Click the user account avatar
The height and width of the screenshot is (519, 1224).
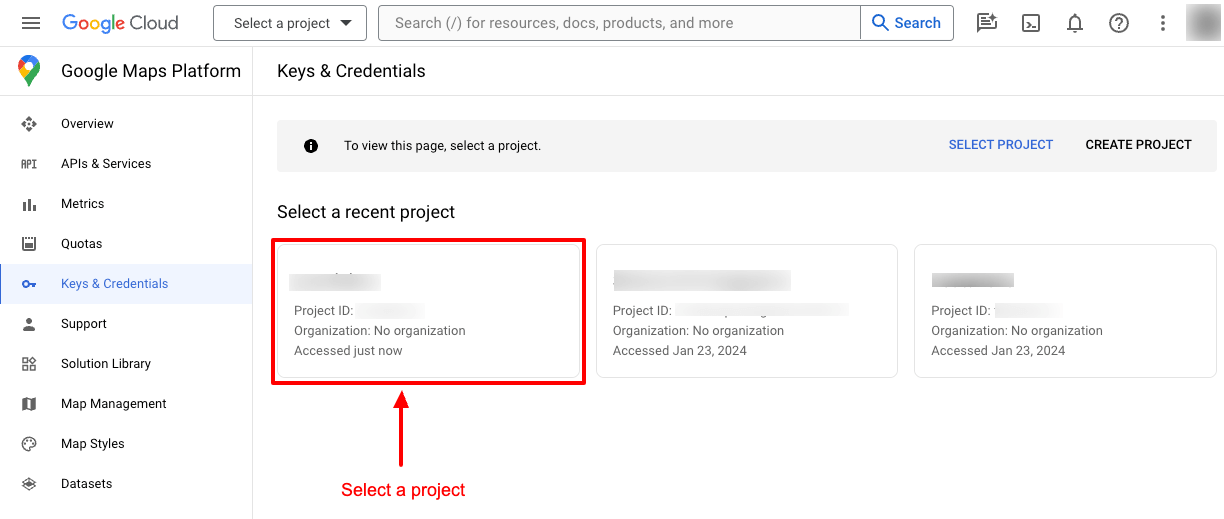(1202, 23)
